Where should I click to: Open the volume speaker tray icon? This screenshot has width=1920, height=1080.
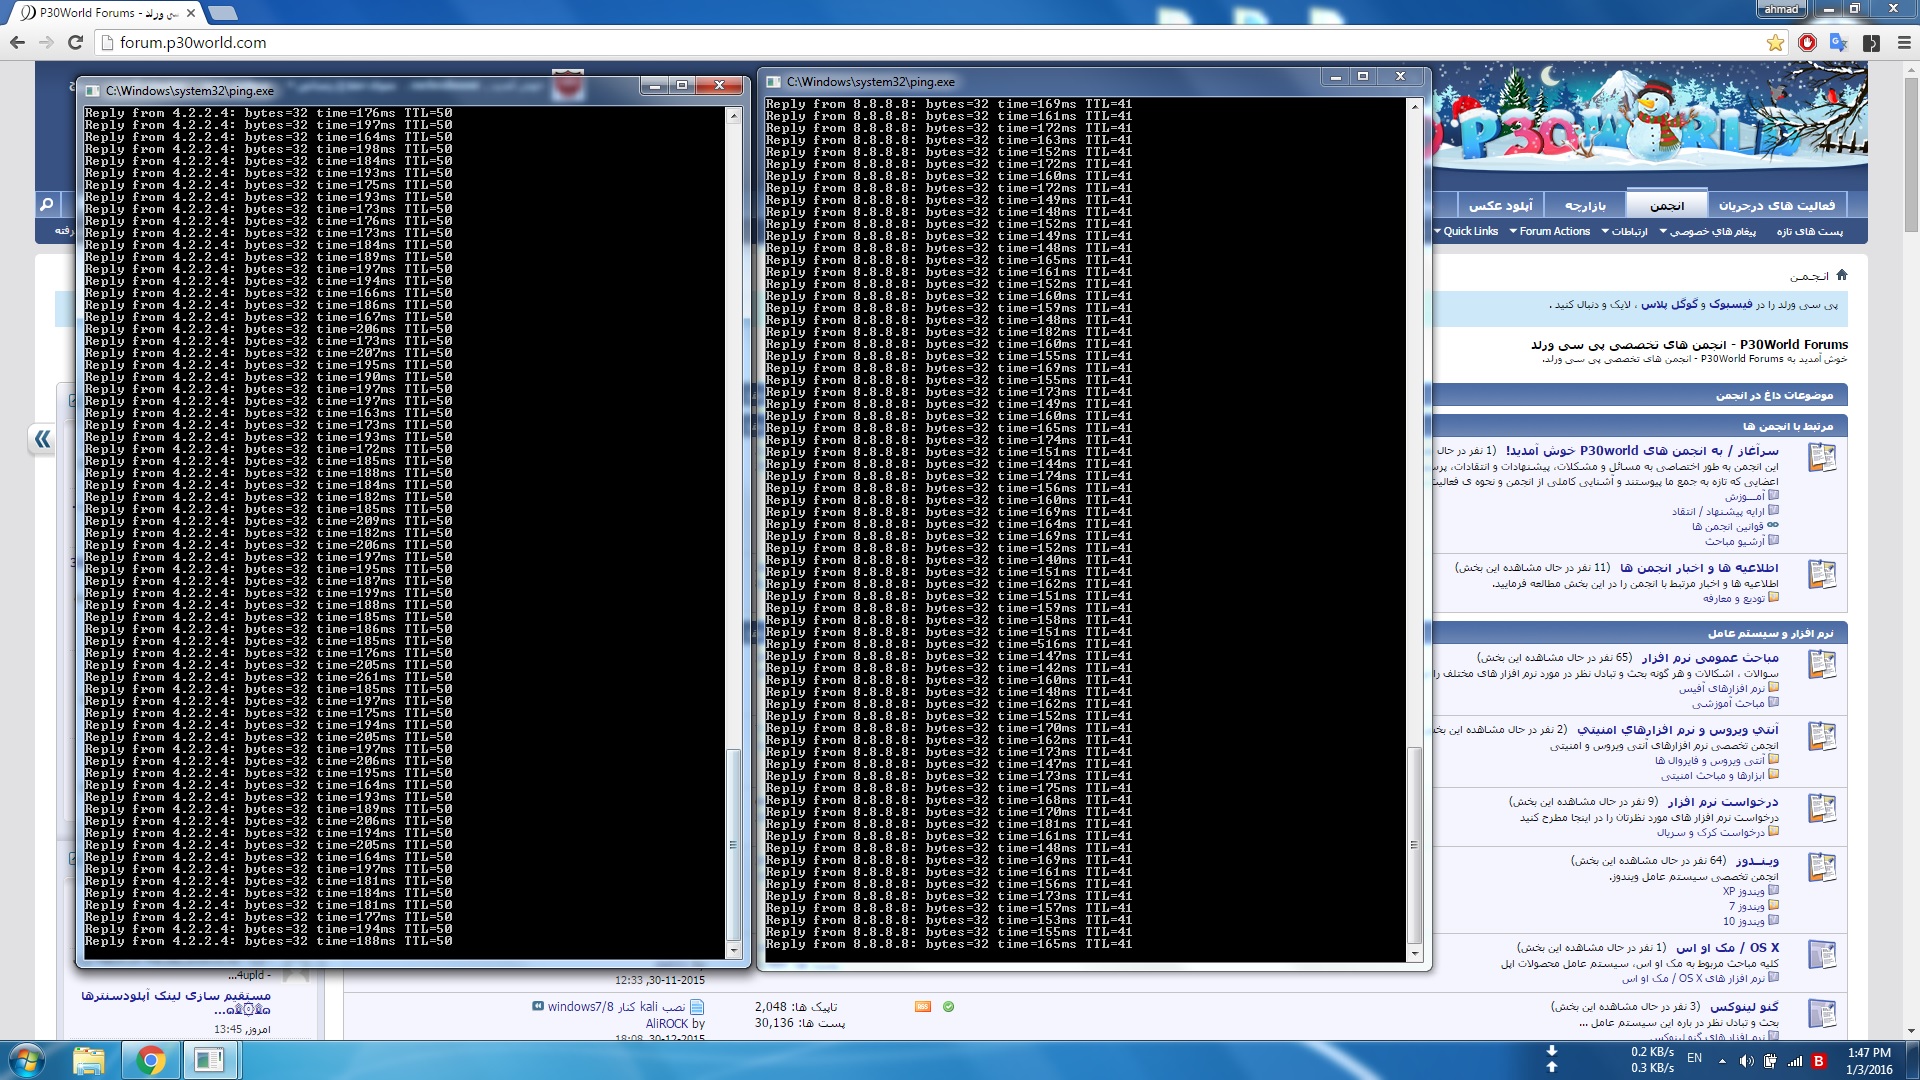pyautogui.click(x=1746, y=1060)
